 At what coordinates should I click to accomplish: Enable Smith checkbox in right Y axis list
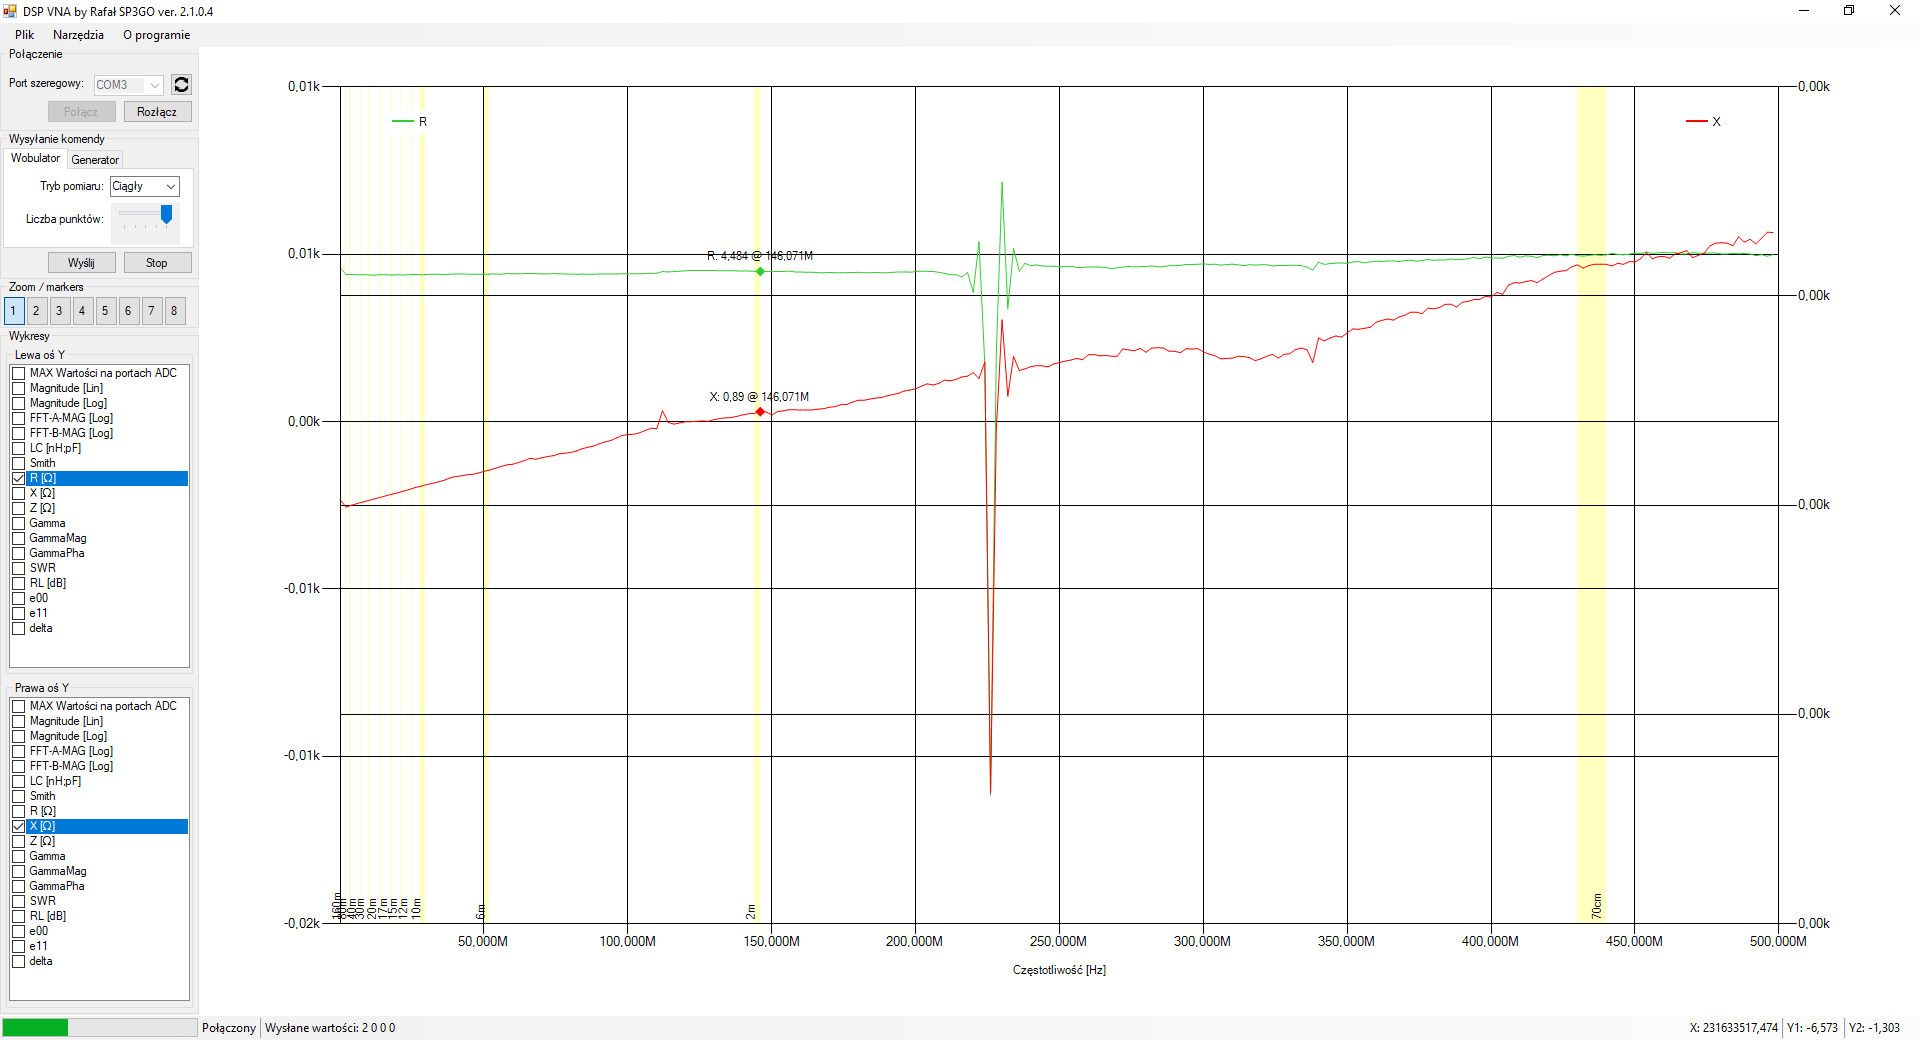click(x=19, y=796)
